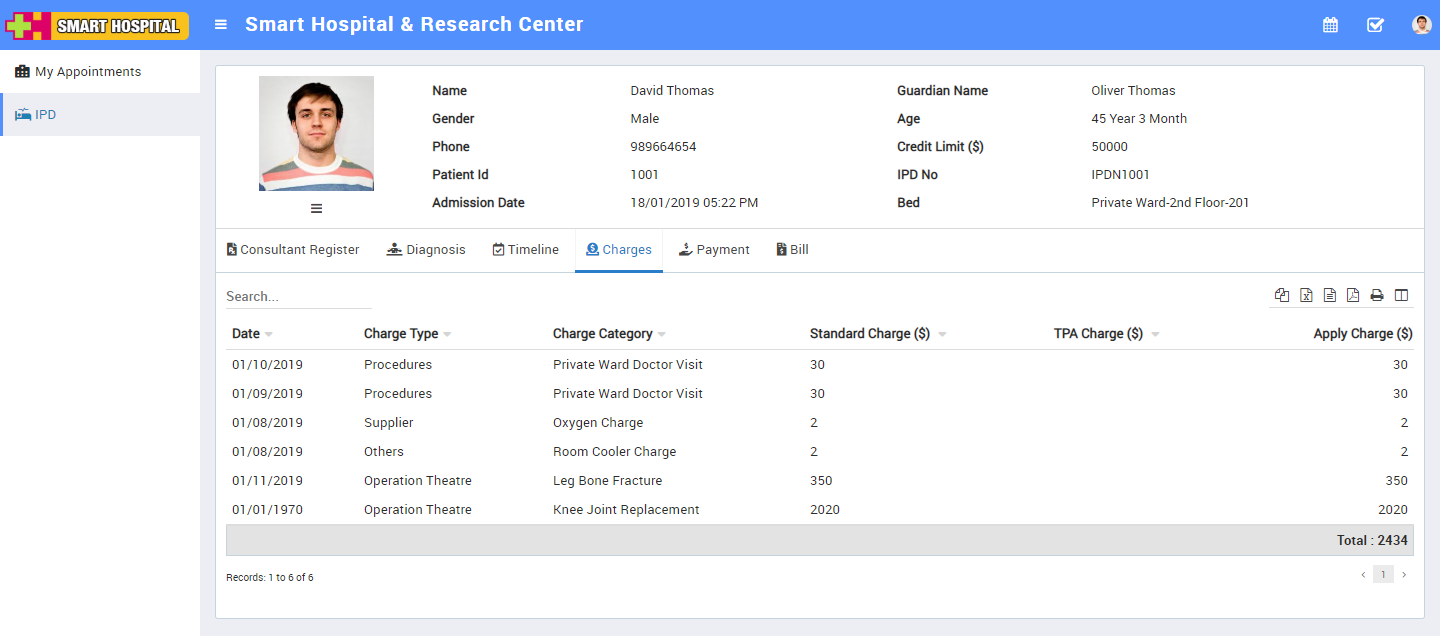This screenshot has height=636, width=1440.
Task: Print the charges table
Action: [1377, 295]
